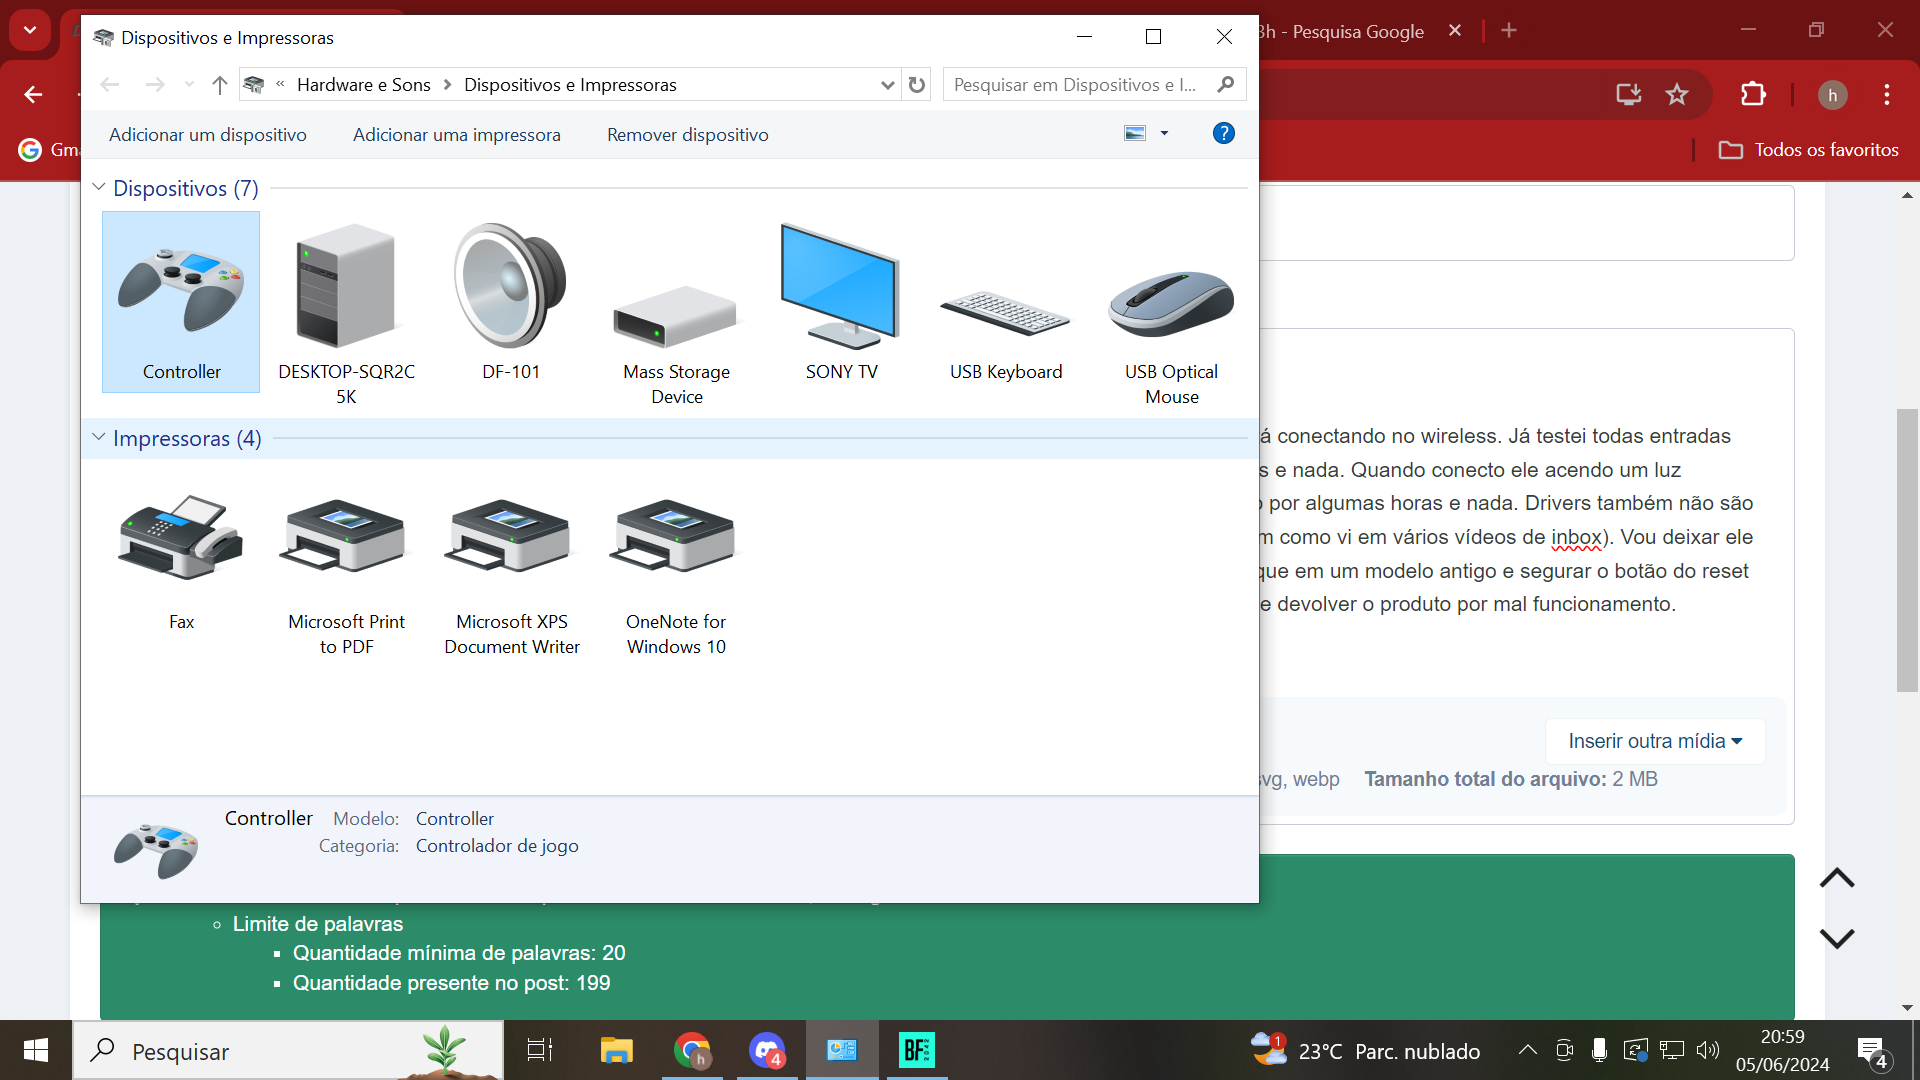The image size is (1920, 1080).
Task: Expand the address bar history dropdown
Action: pyautogui.click(x=887, y=85)
